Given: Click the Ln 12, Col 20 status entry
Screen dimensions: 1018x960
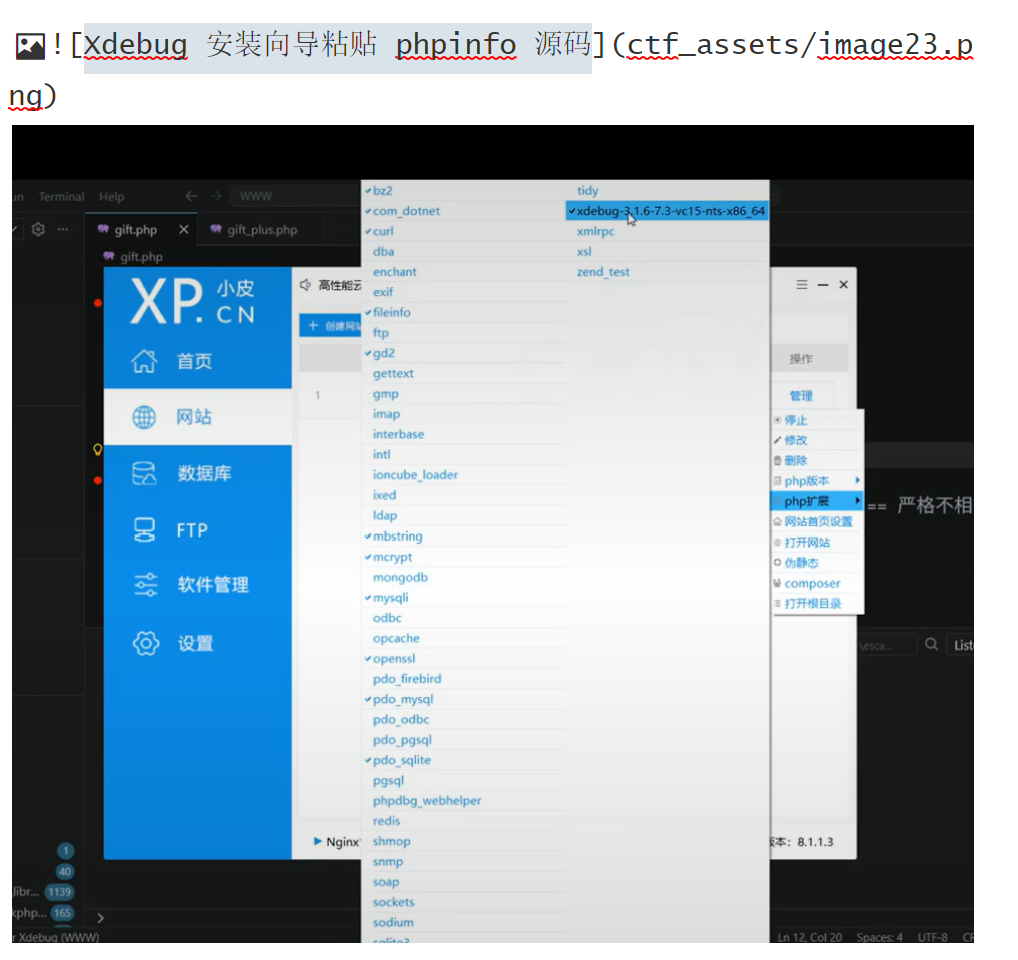Looking at the screenshot, I should (810, 937).
